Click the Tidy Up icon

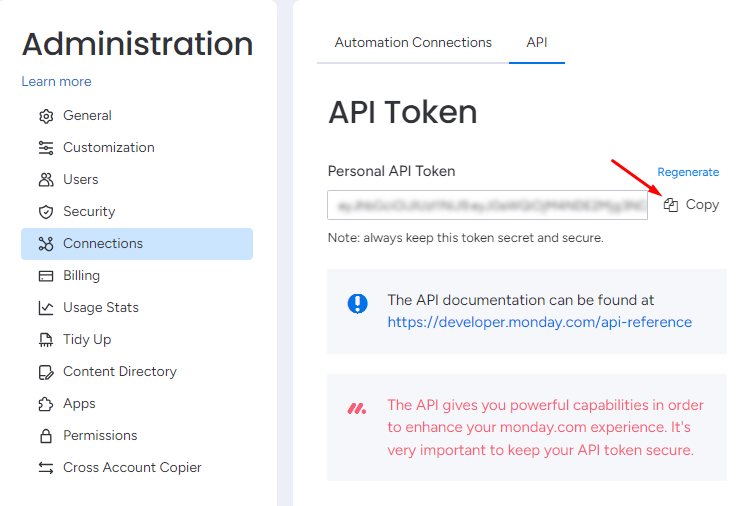click(45, 340)
